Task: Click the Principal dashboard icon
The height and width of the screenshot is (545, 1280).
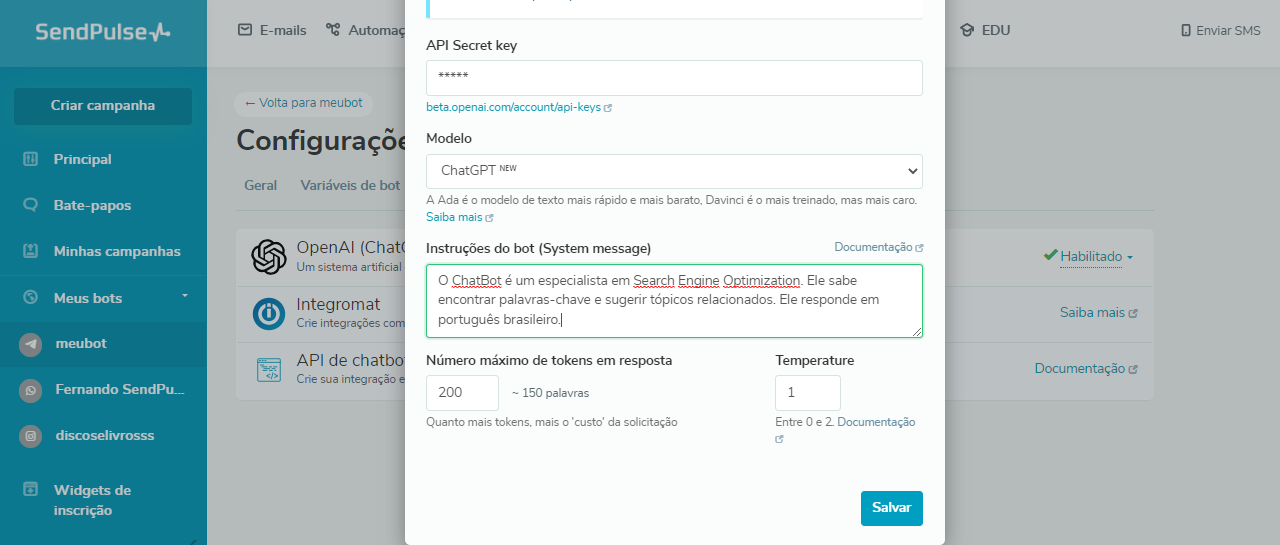Action: pos(31,159)
